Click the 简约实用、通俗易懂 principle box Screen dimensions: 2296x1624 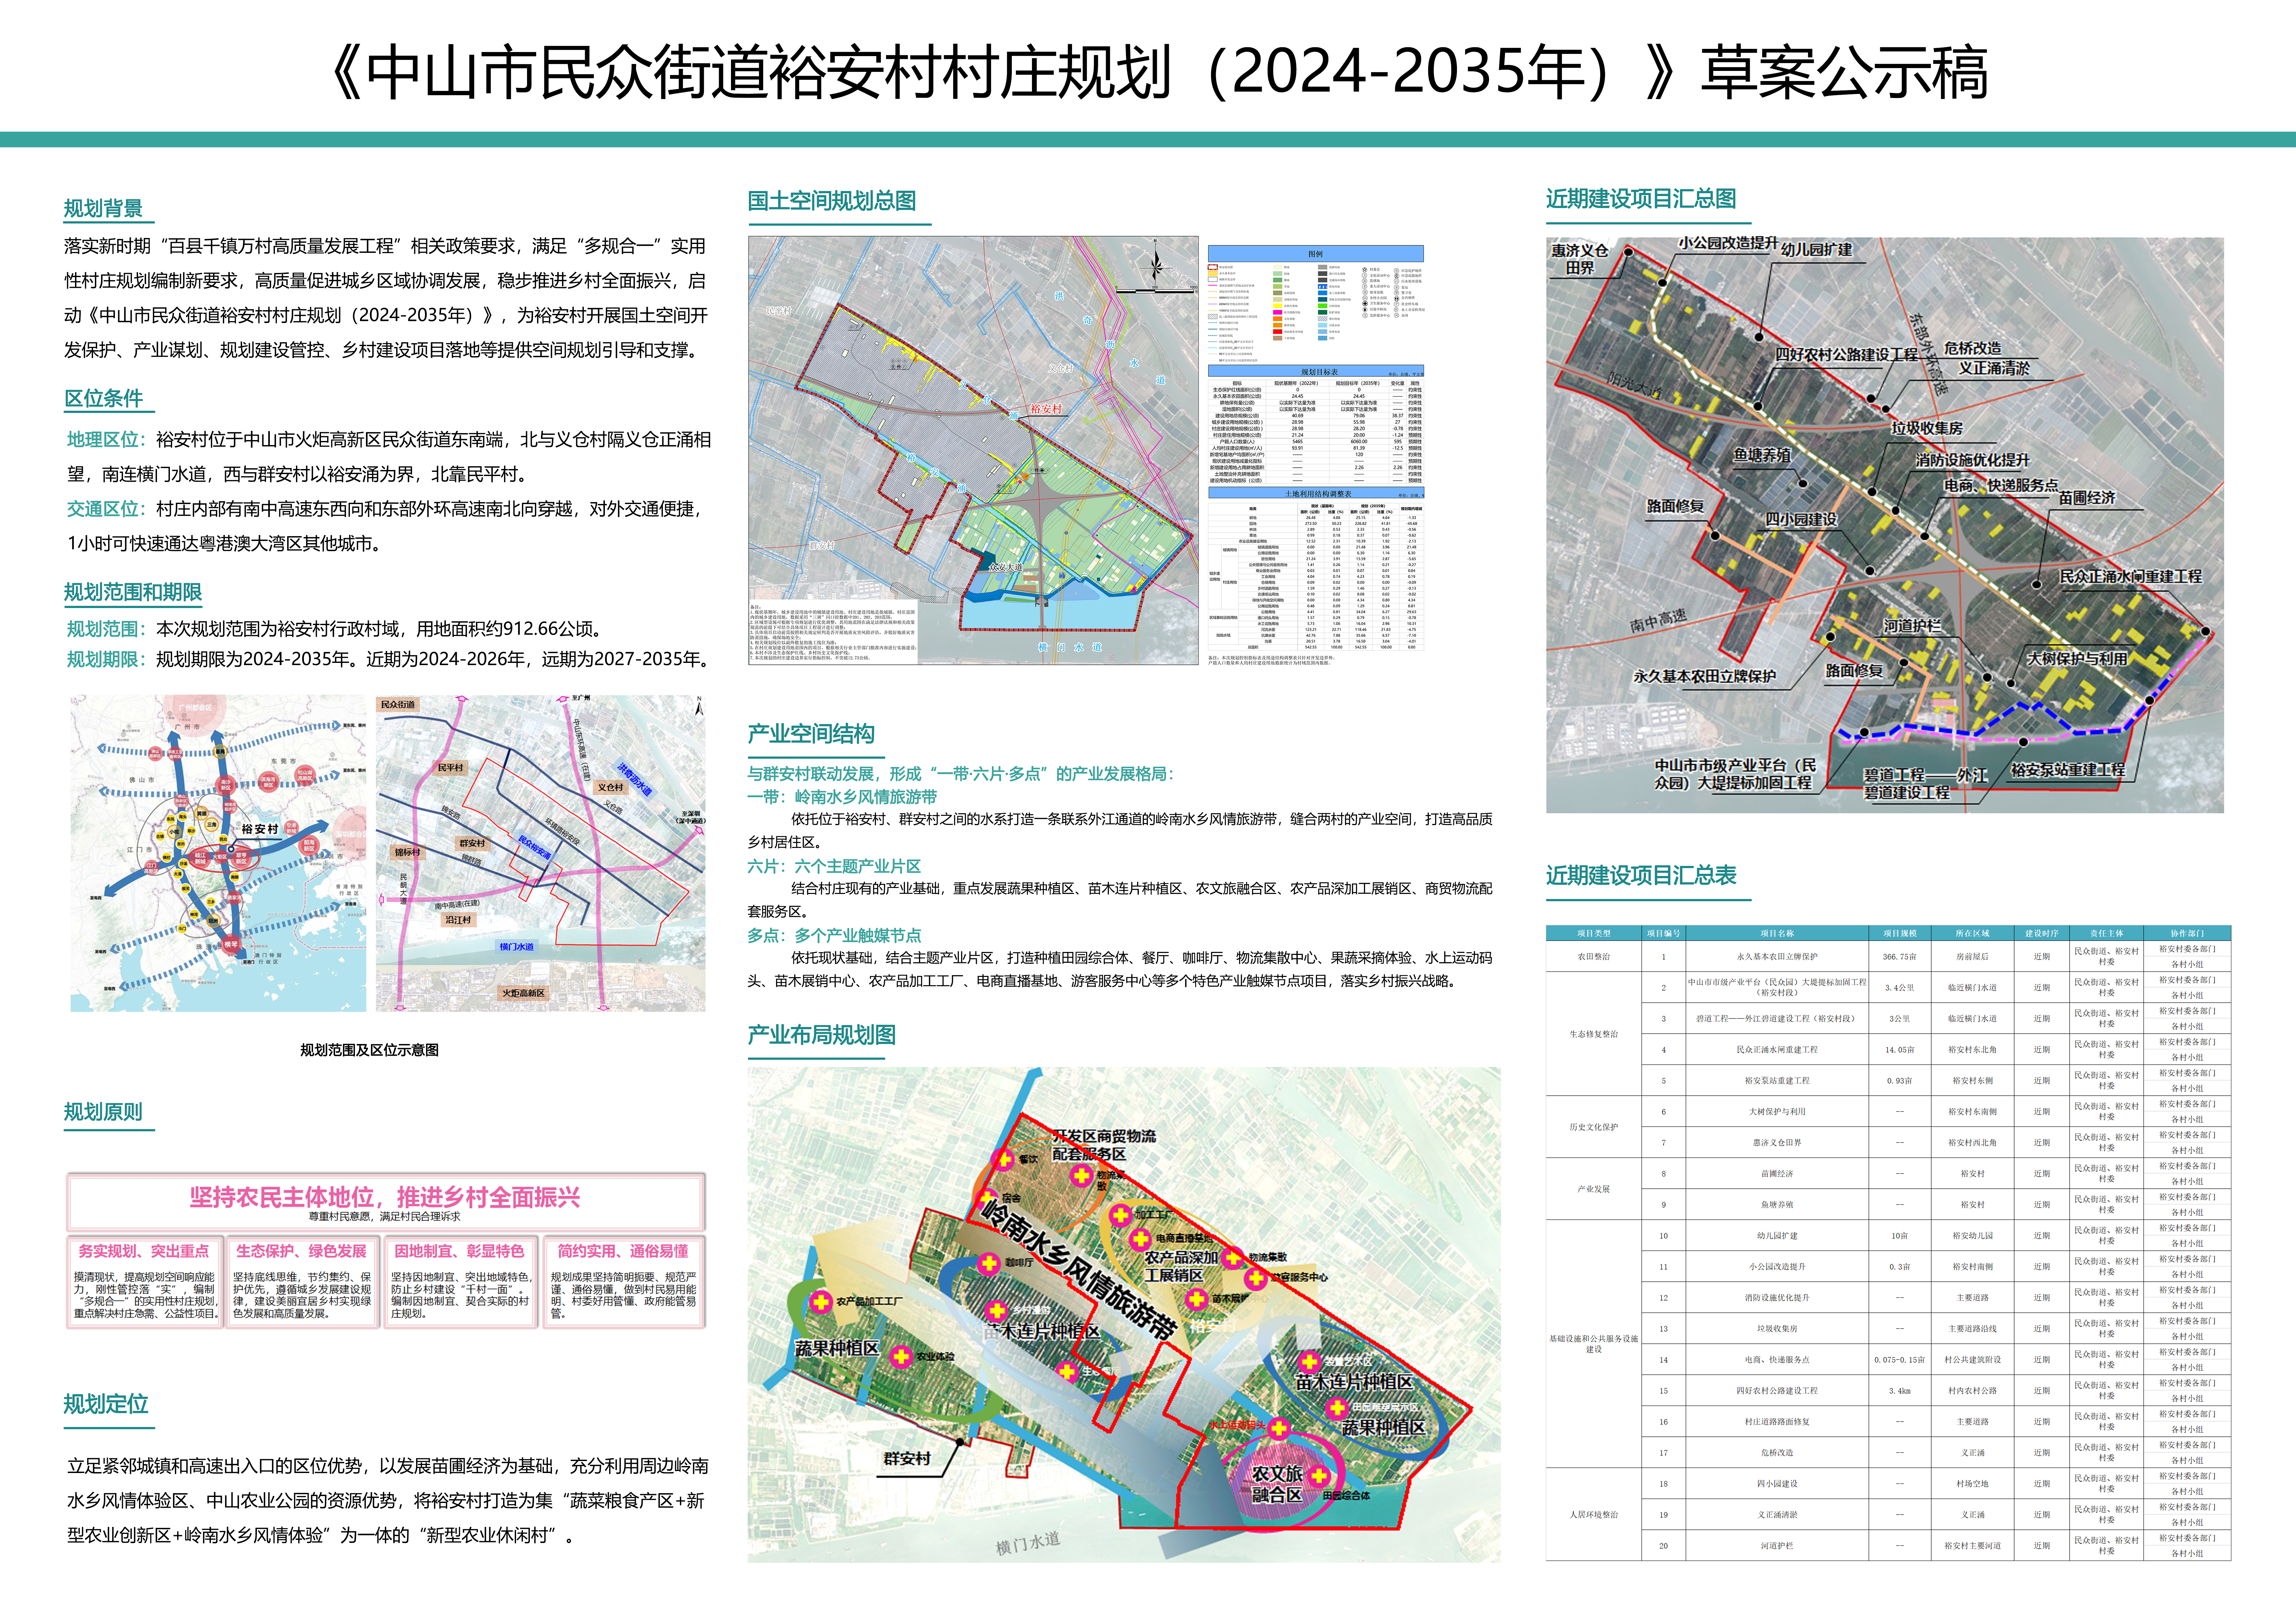pyautogui.click(x=624, y=1282)
